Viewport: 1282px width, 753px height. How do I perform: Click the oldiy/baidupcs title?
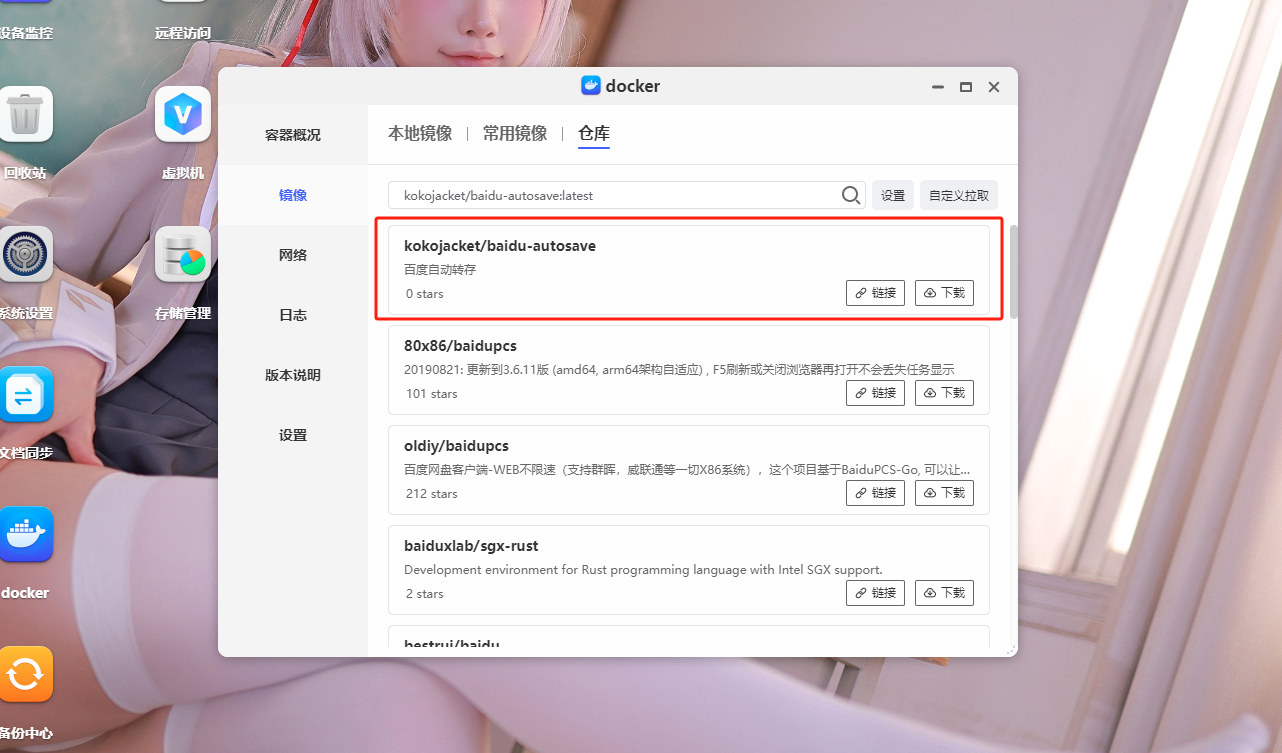457,446
